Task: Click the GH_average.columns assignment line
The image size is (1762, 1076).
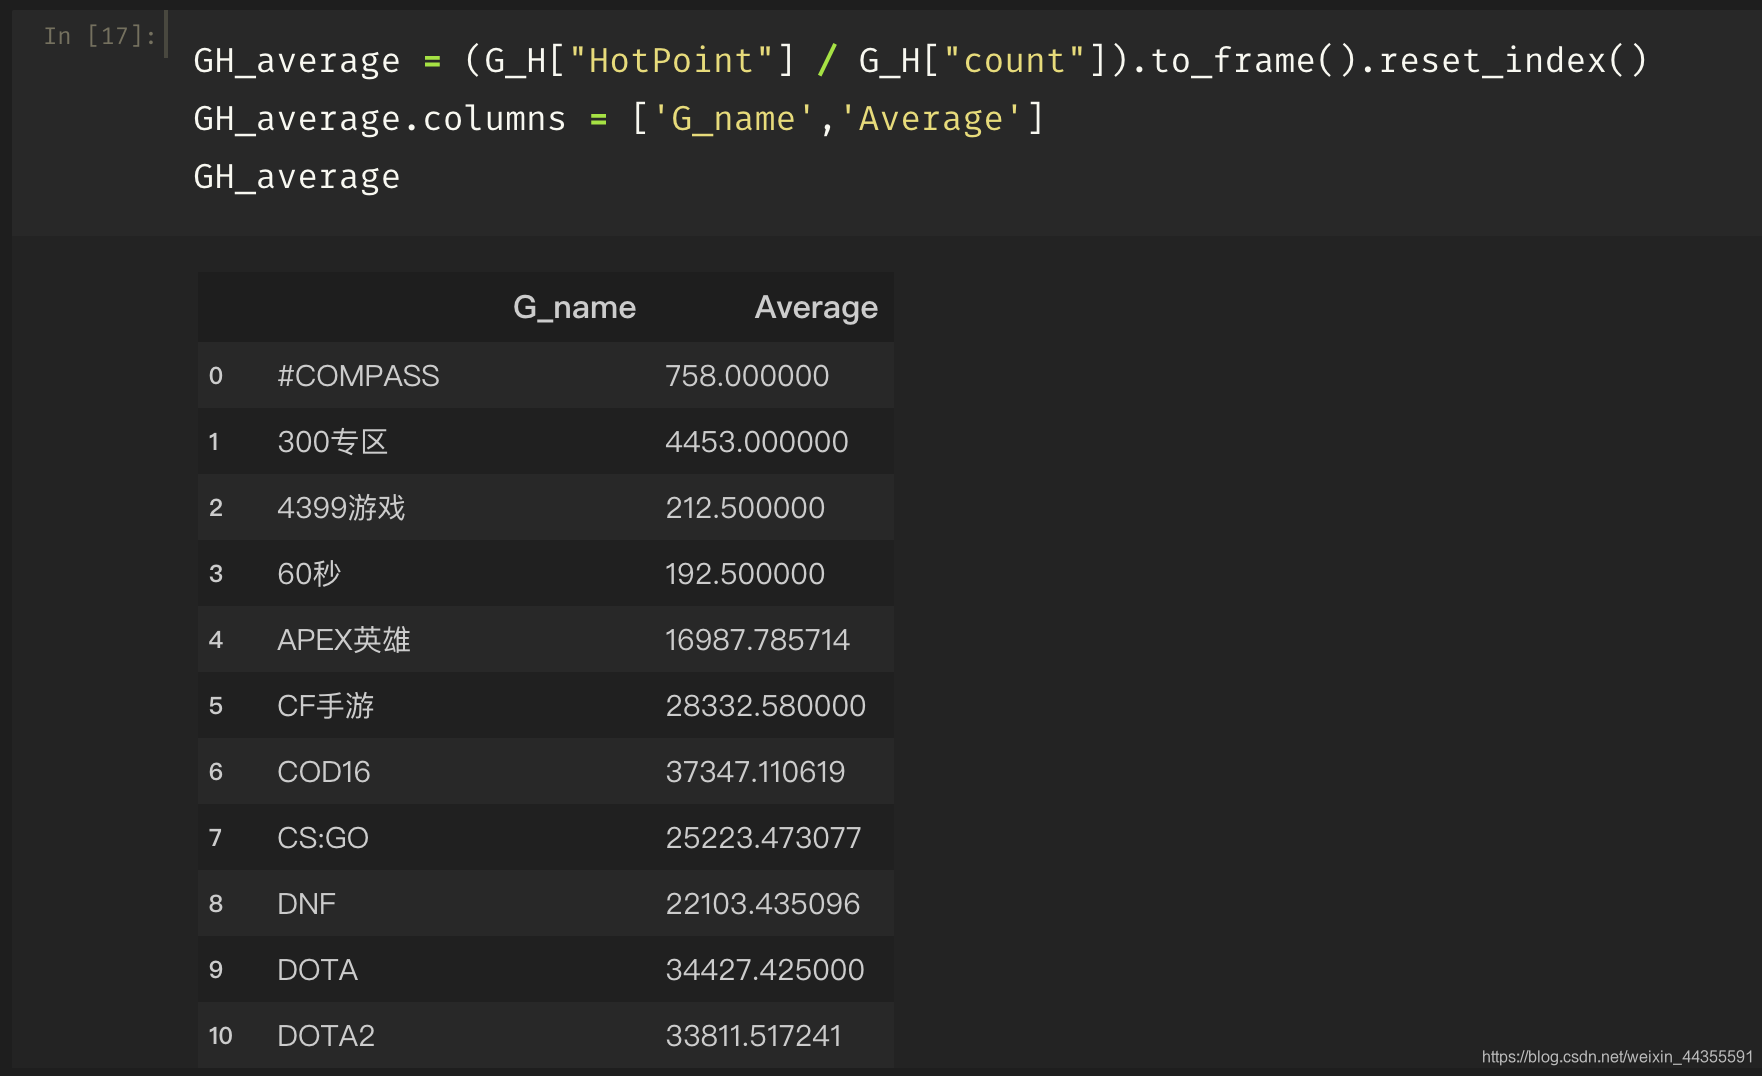Action: (x=618, y=119)
